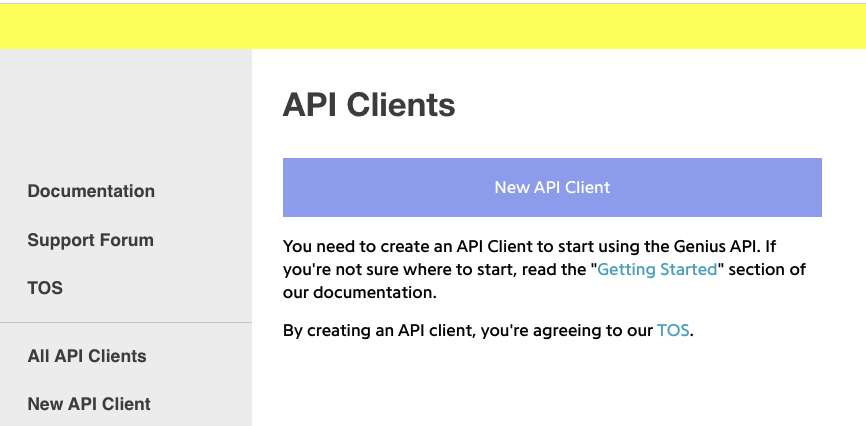
Task: Select New API Client sidebar item
Action: point(89,404)
